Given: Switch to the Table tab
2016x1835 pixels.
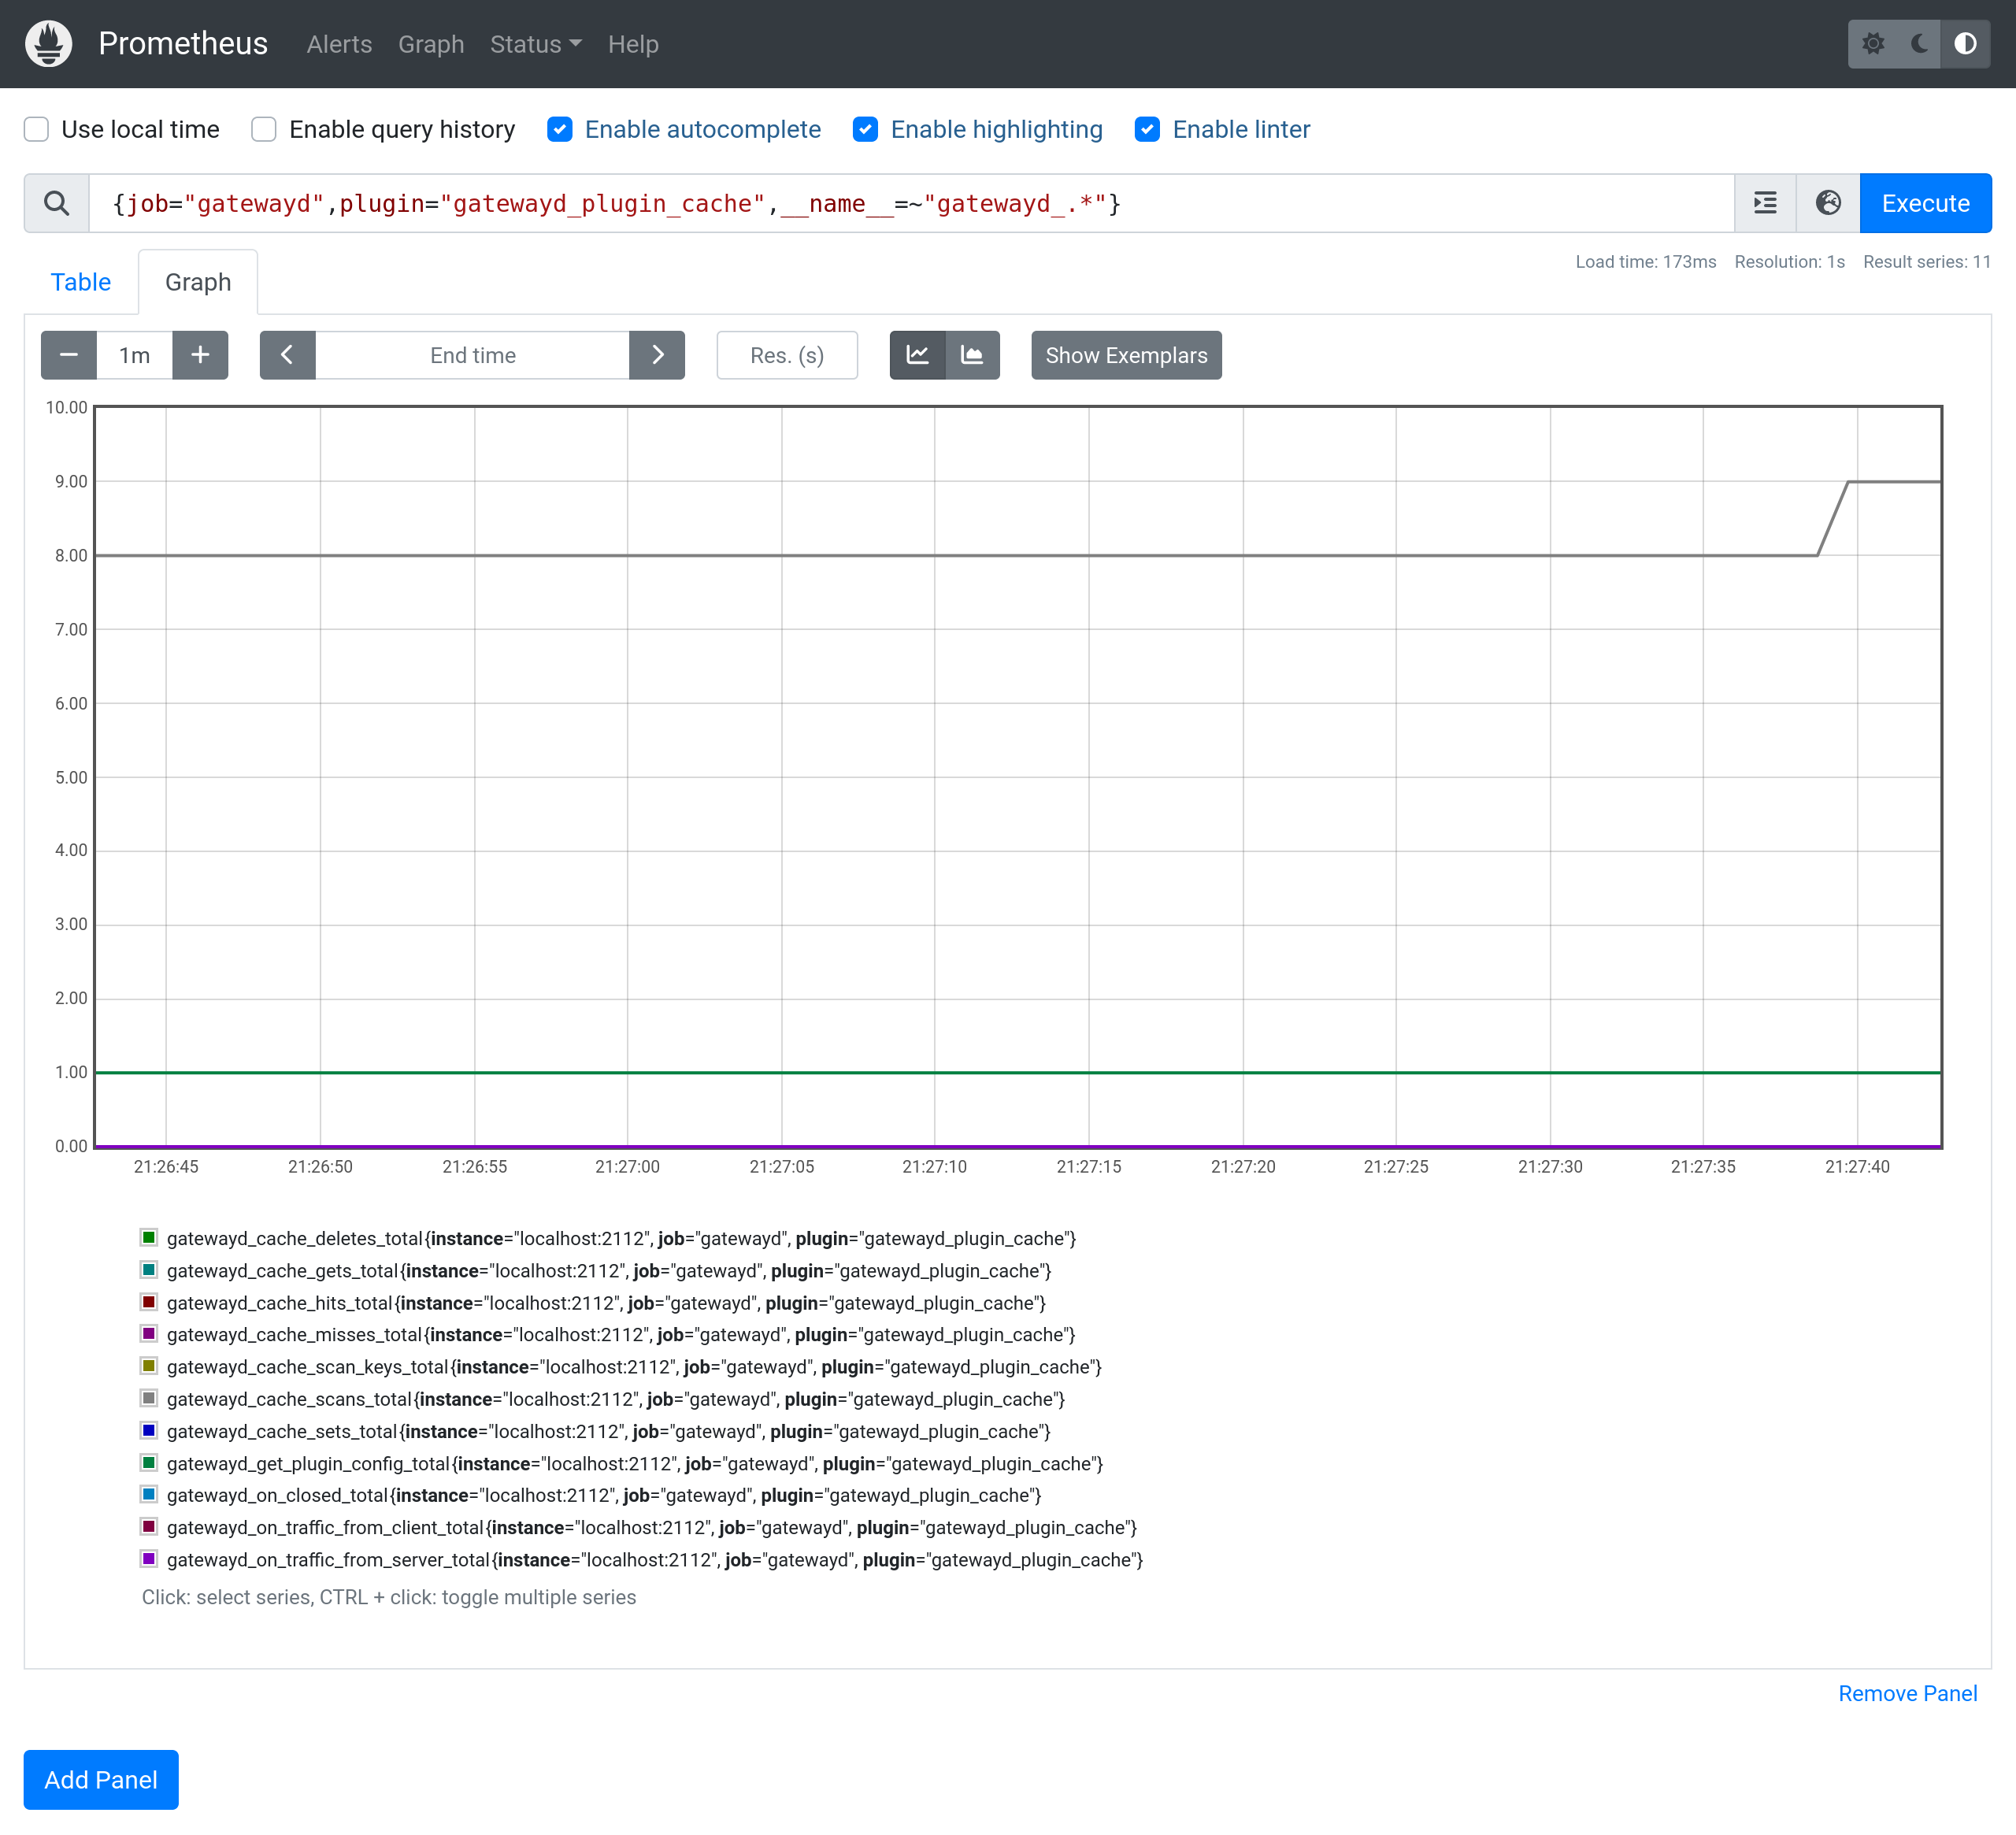Looking at the screenshot, I should 81,282.
